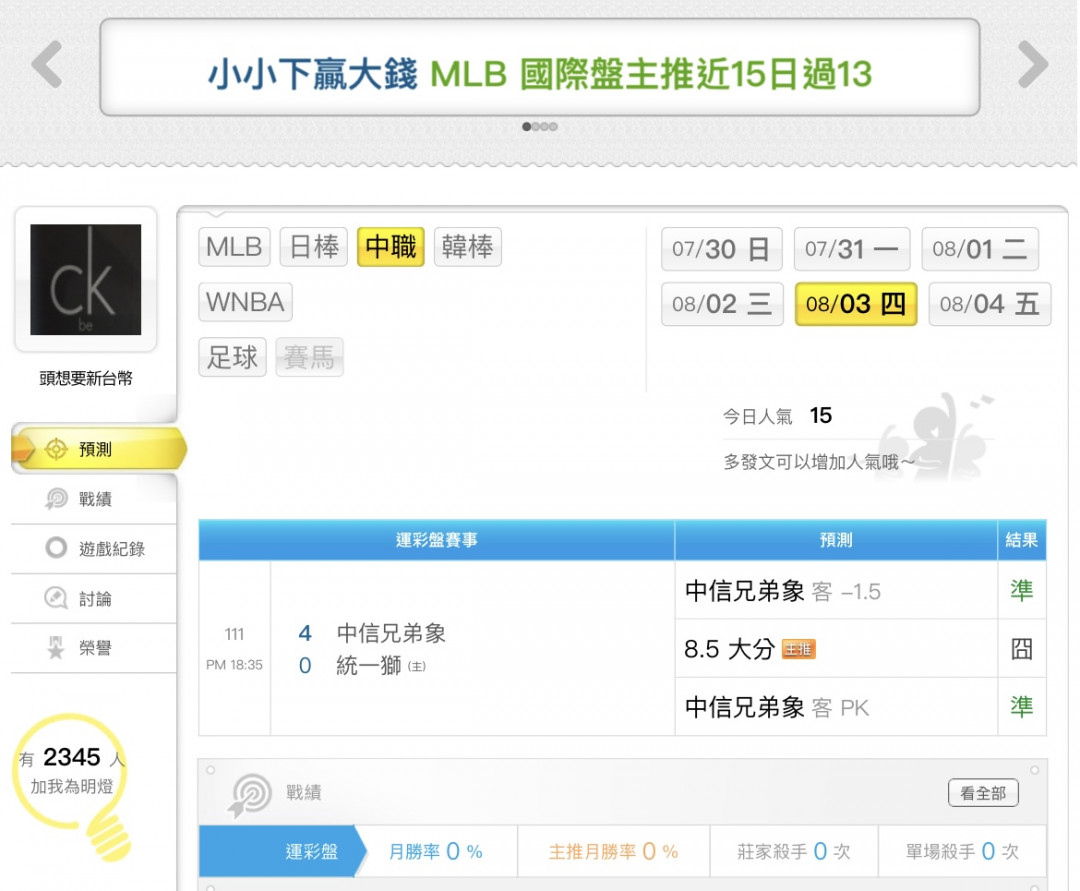Select the 足球 league tab
This screenshot has width=1080, height=891.
point(232,357)
